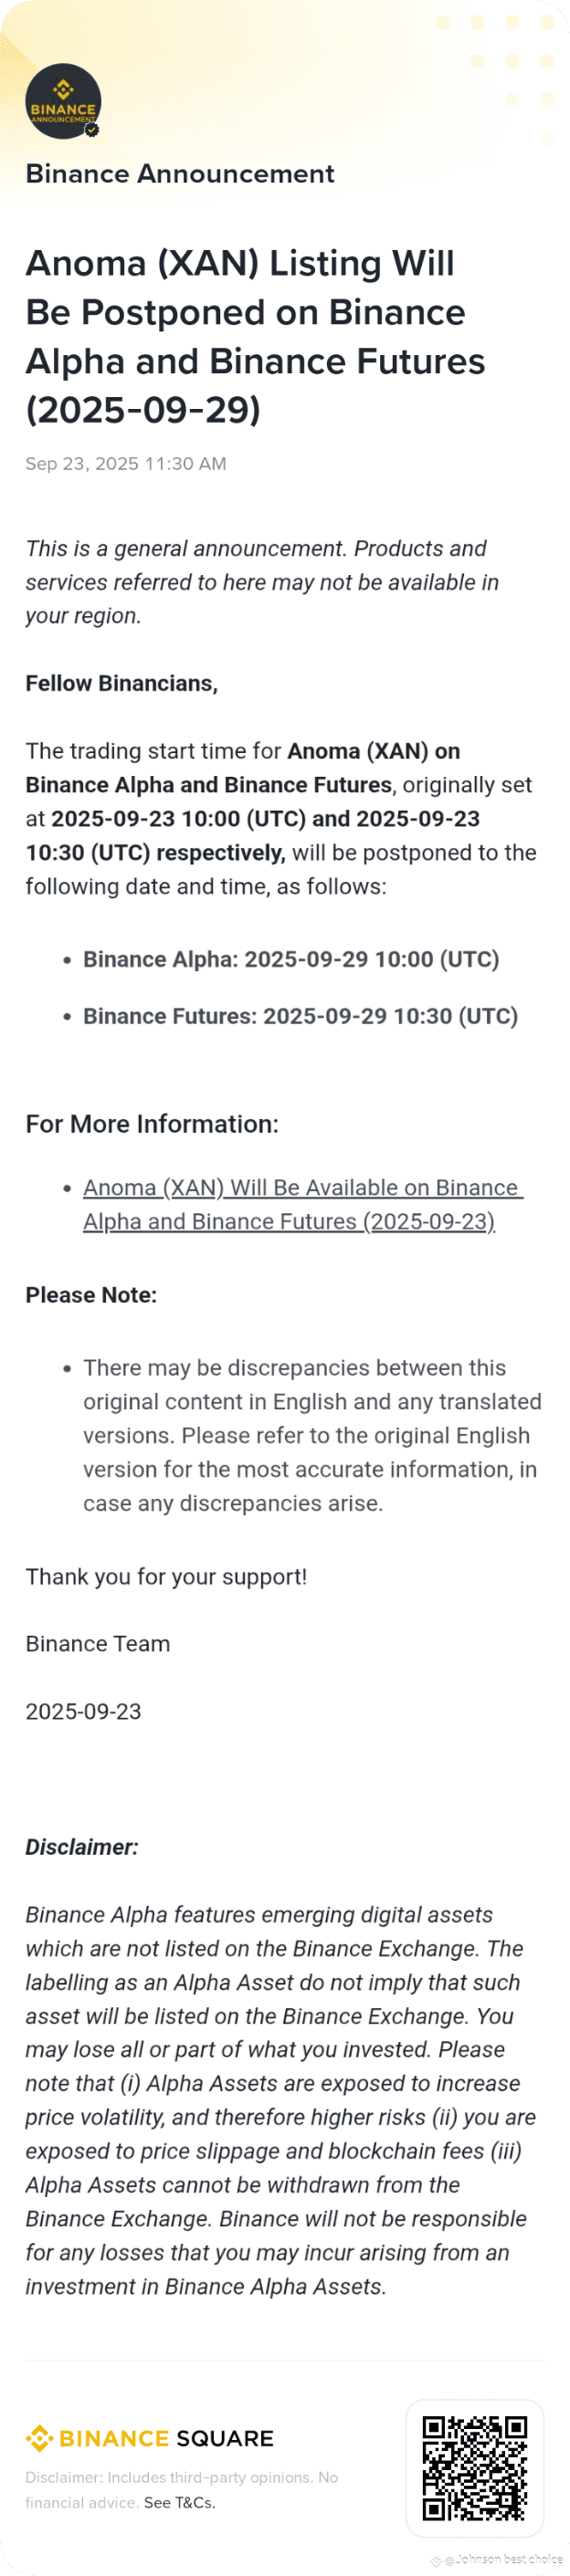Click the Binance Square diamond logo icon
The width and height of the screenshot is (570, 2576).
point(39,2437)
